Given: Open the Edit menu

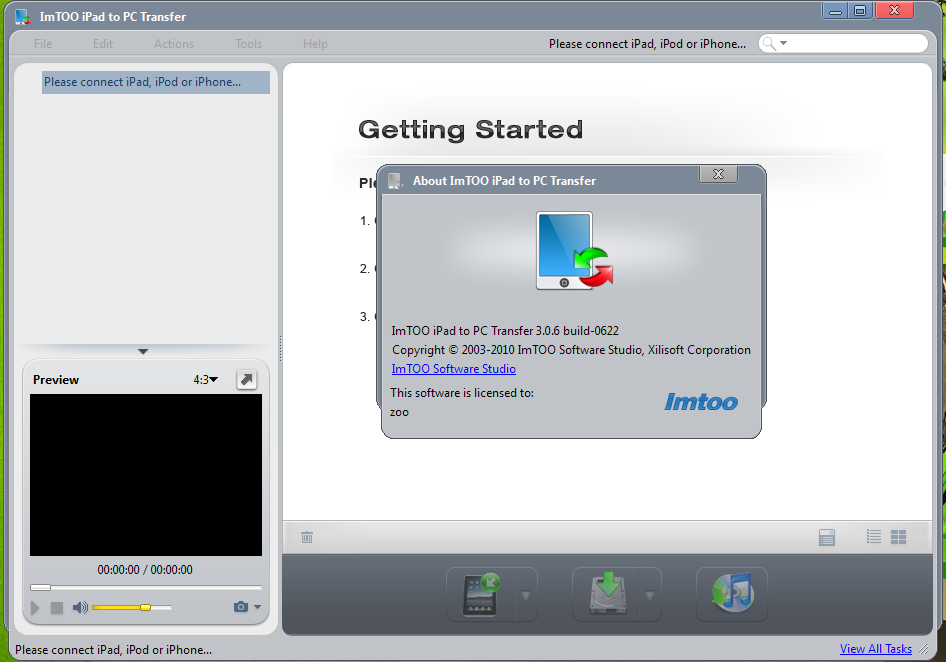Looking at the screenshot, I should (103, 44).
